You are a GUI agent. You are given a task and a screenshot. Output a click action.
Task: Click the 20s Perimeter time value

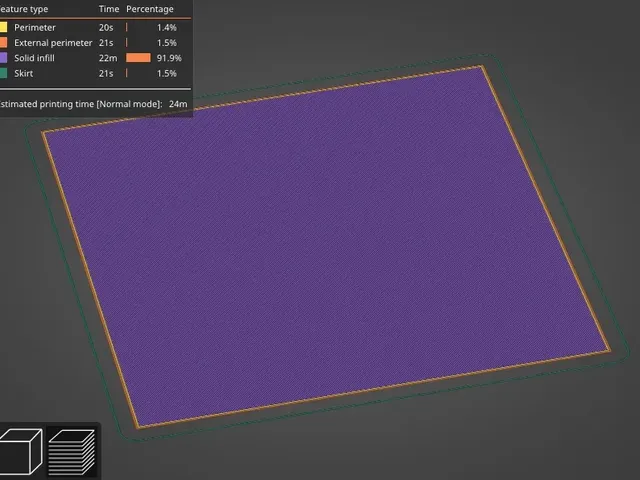(106, 27)
